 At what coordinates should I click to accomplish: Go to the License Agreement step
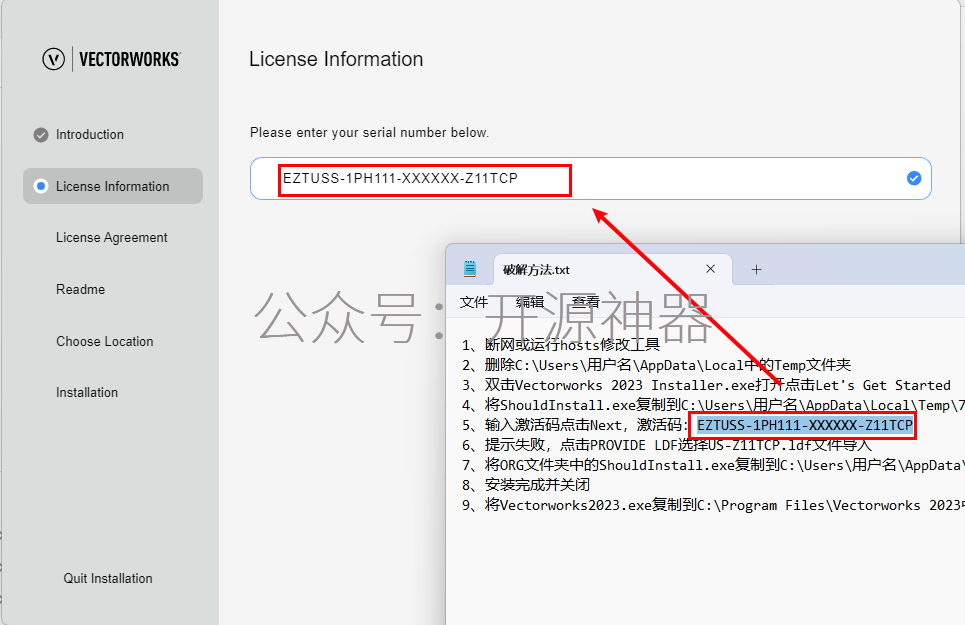(x=111, y=237)
